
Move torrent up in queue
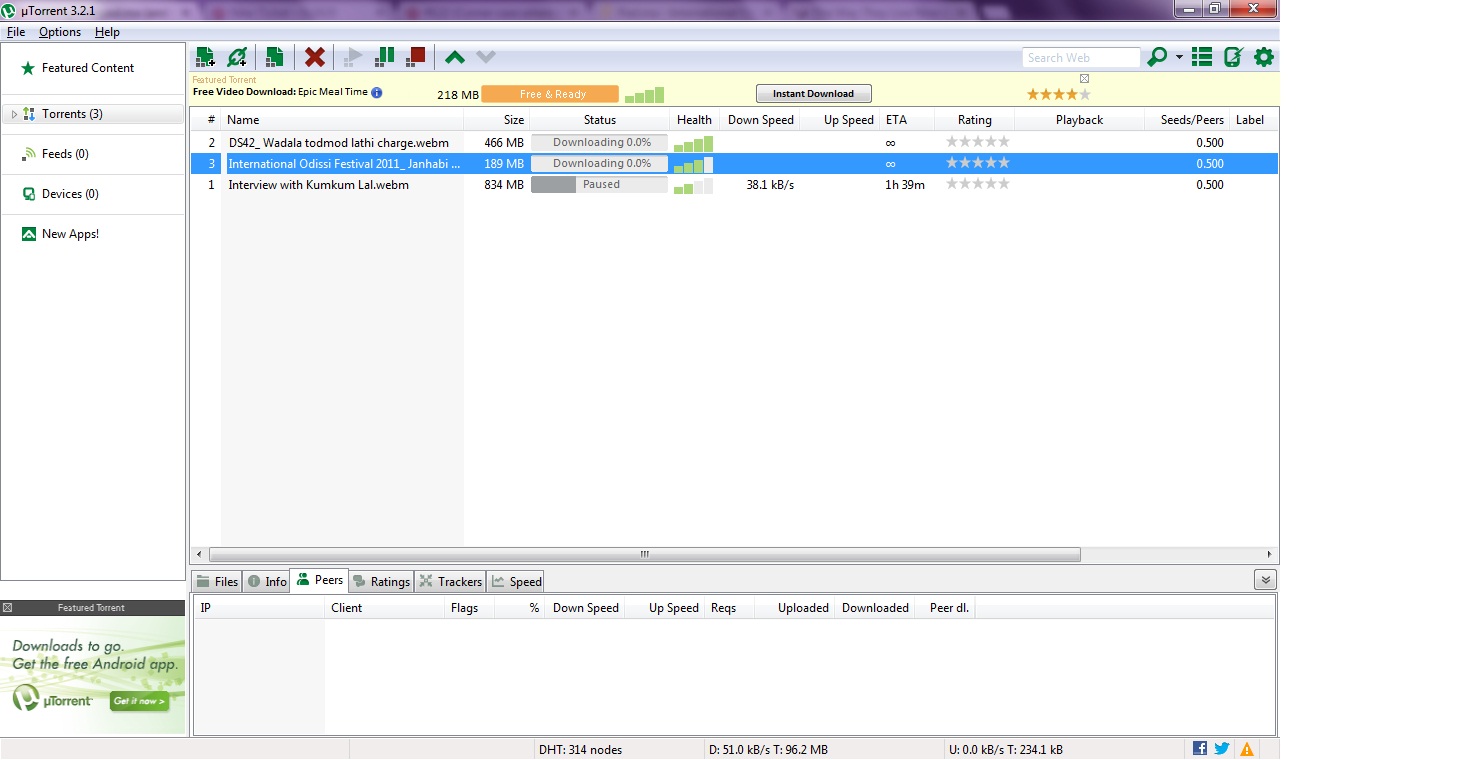pos(455,57)
